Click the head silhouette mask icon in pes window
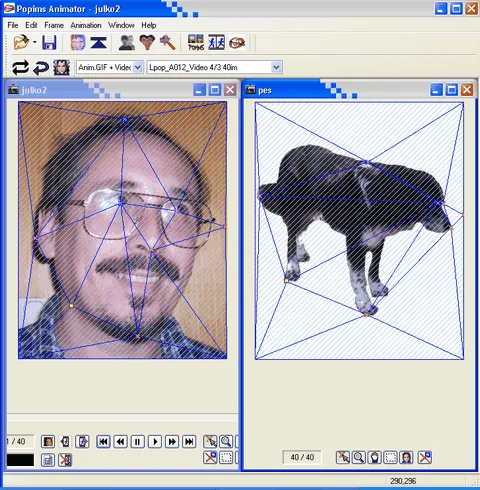Screen dimensions: 480x490 pos(375,458)
